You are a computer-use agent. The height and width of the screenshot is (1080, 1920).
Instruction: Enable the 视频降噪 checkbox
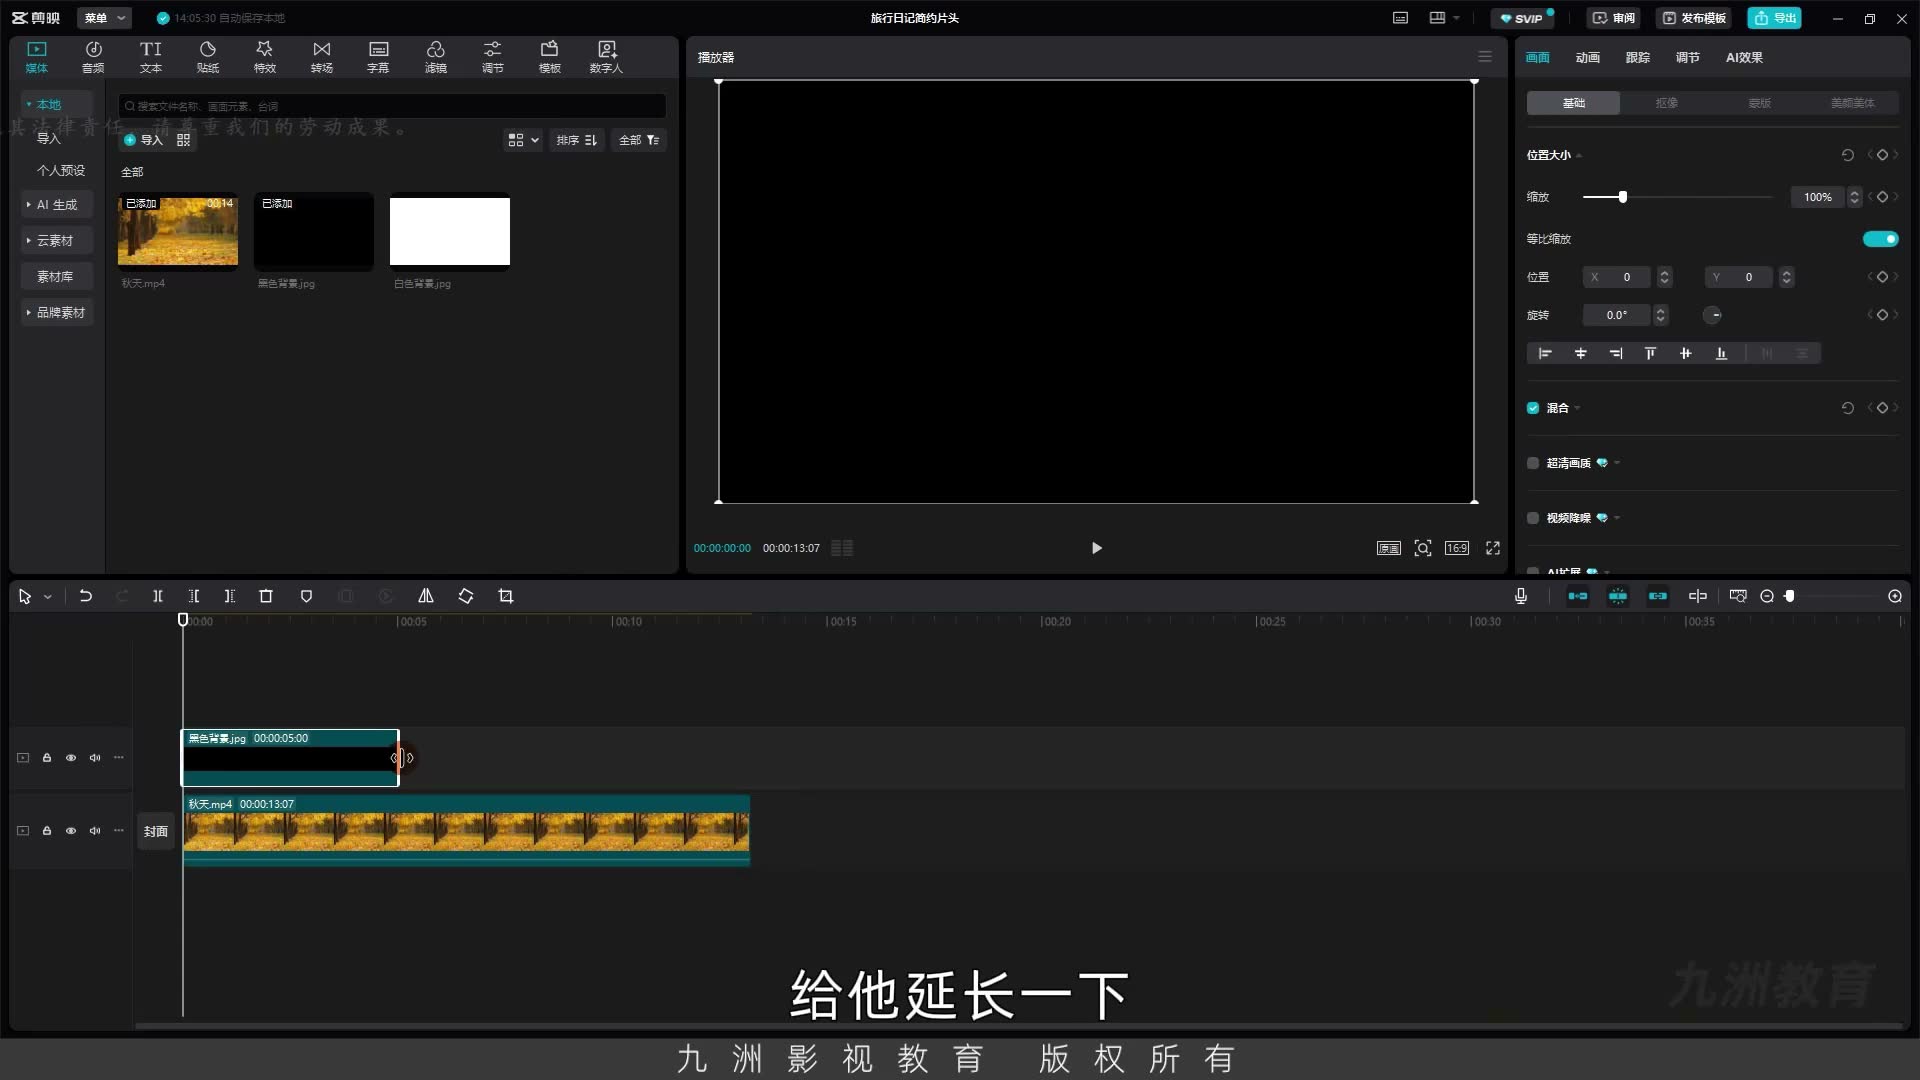pos(1533,518)
